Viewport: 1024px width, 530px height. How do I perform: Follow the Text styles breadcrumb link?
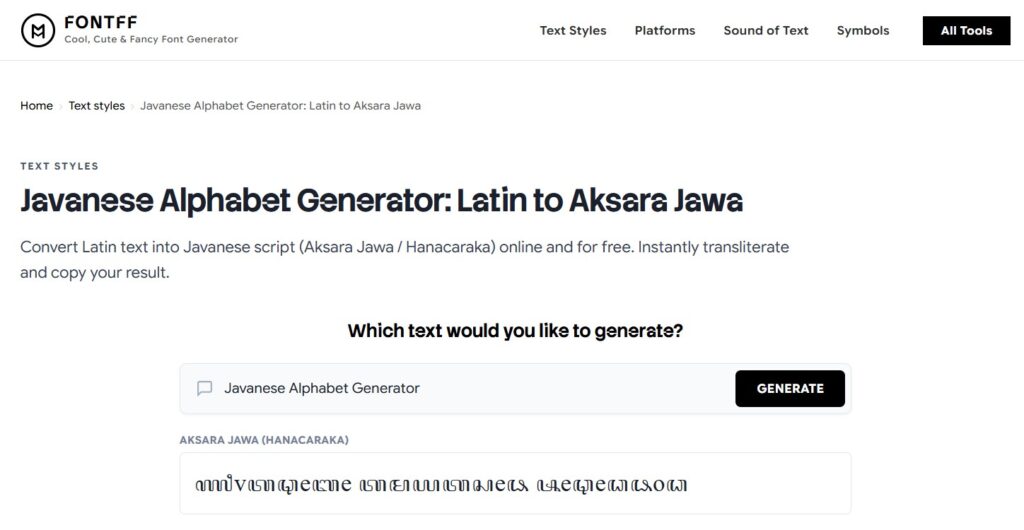coord(97,106)
